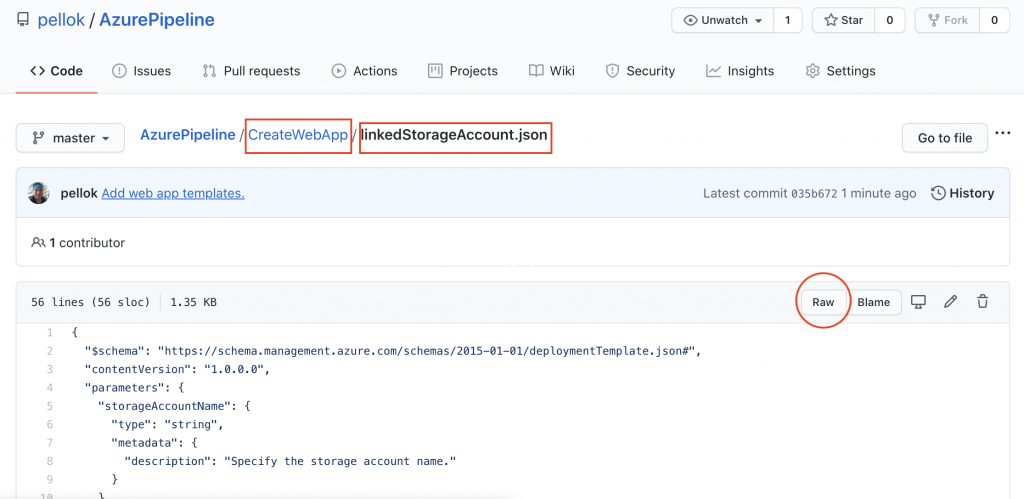Click the stargazers count next to Star

(889, 20)
